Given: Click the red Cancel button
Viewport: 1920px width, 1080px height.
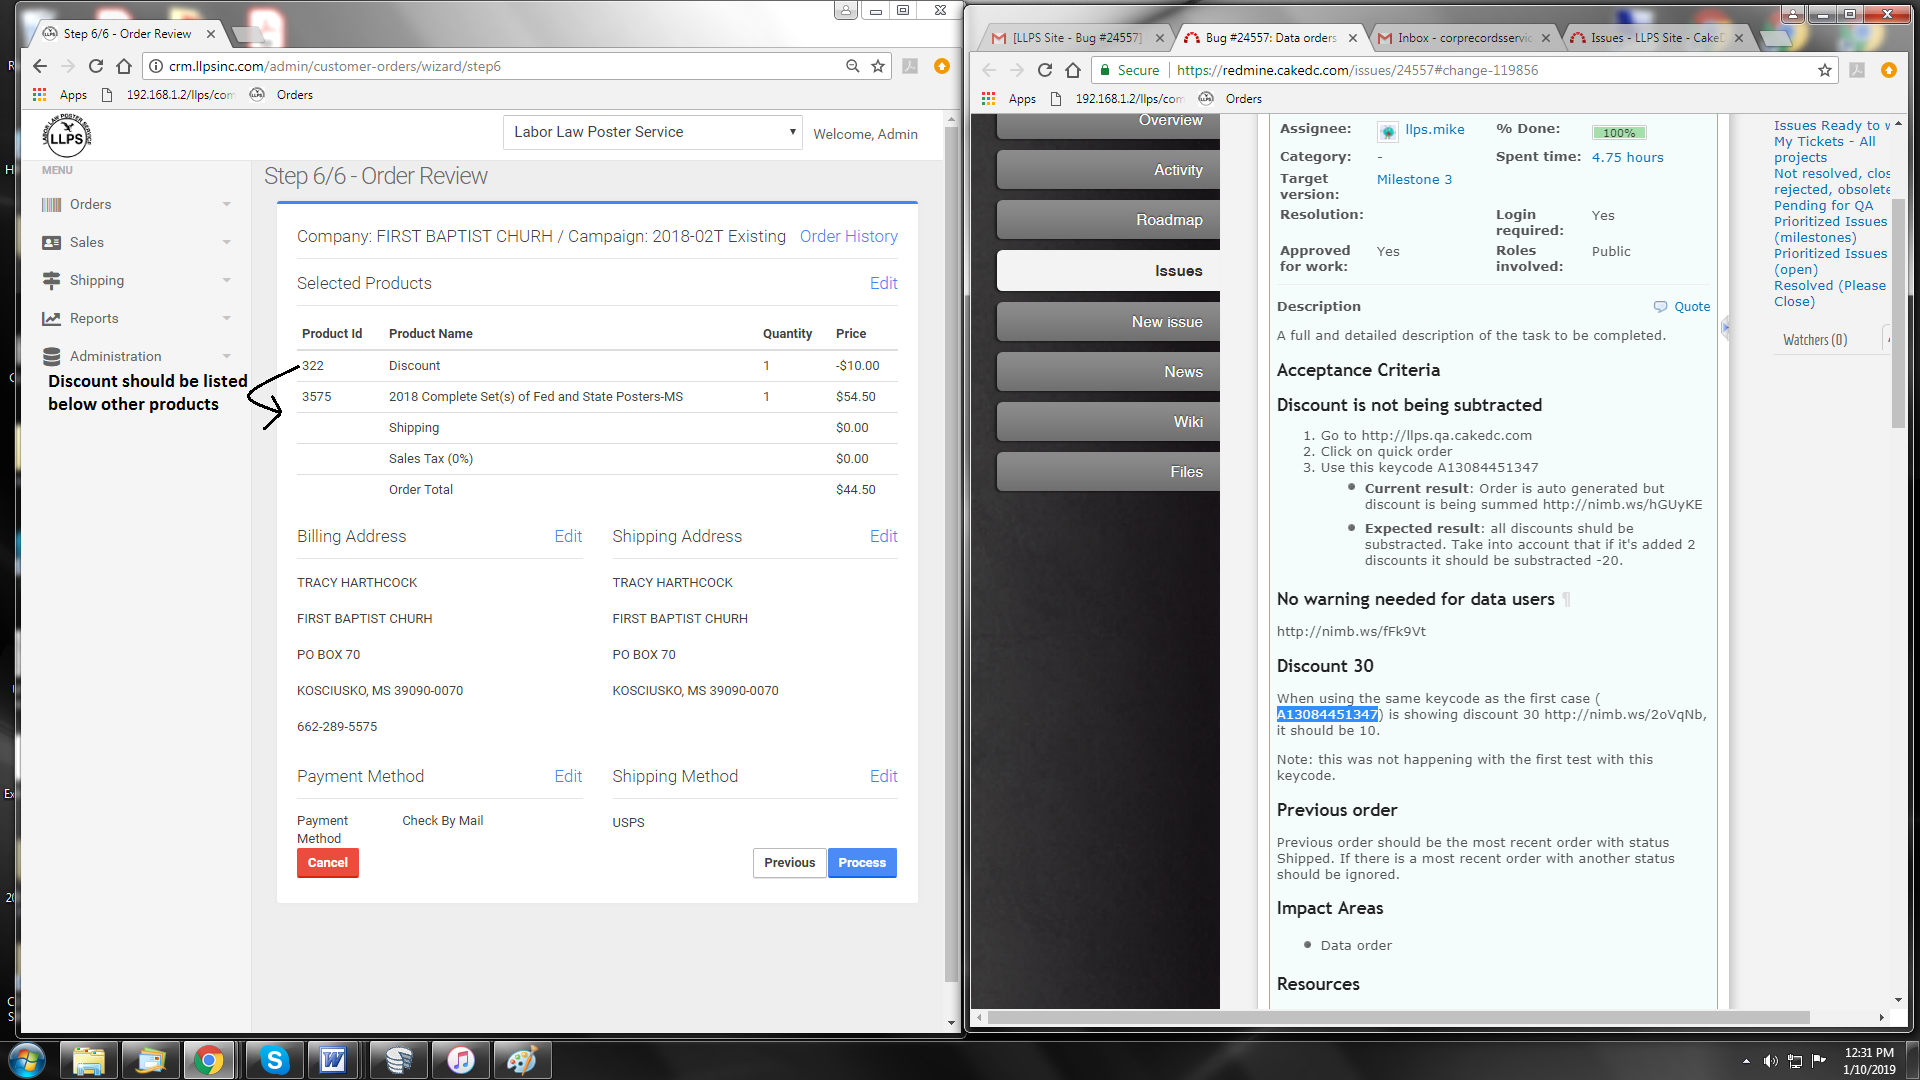Looking at the screenshot, I should click(x=327, y=863).
